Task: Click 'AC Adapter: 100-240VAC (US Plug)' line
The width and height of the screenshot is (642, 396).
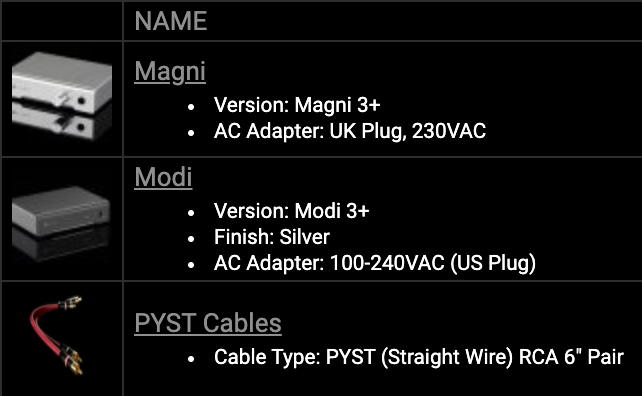Action: point(375,263)
